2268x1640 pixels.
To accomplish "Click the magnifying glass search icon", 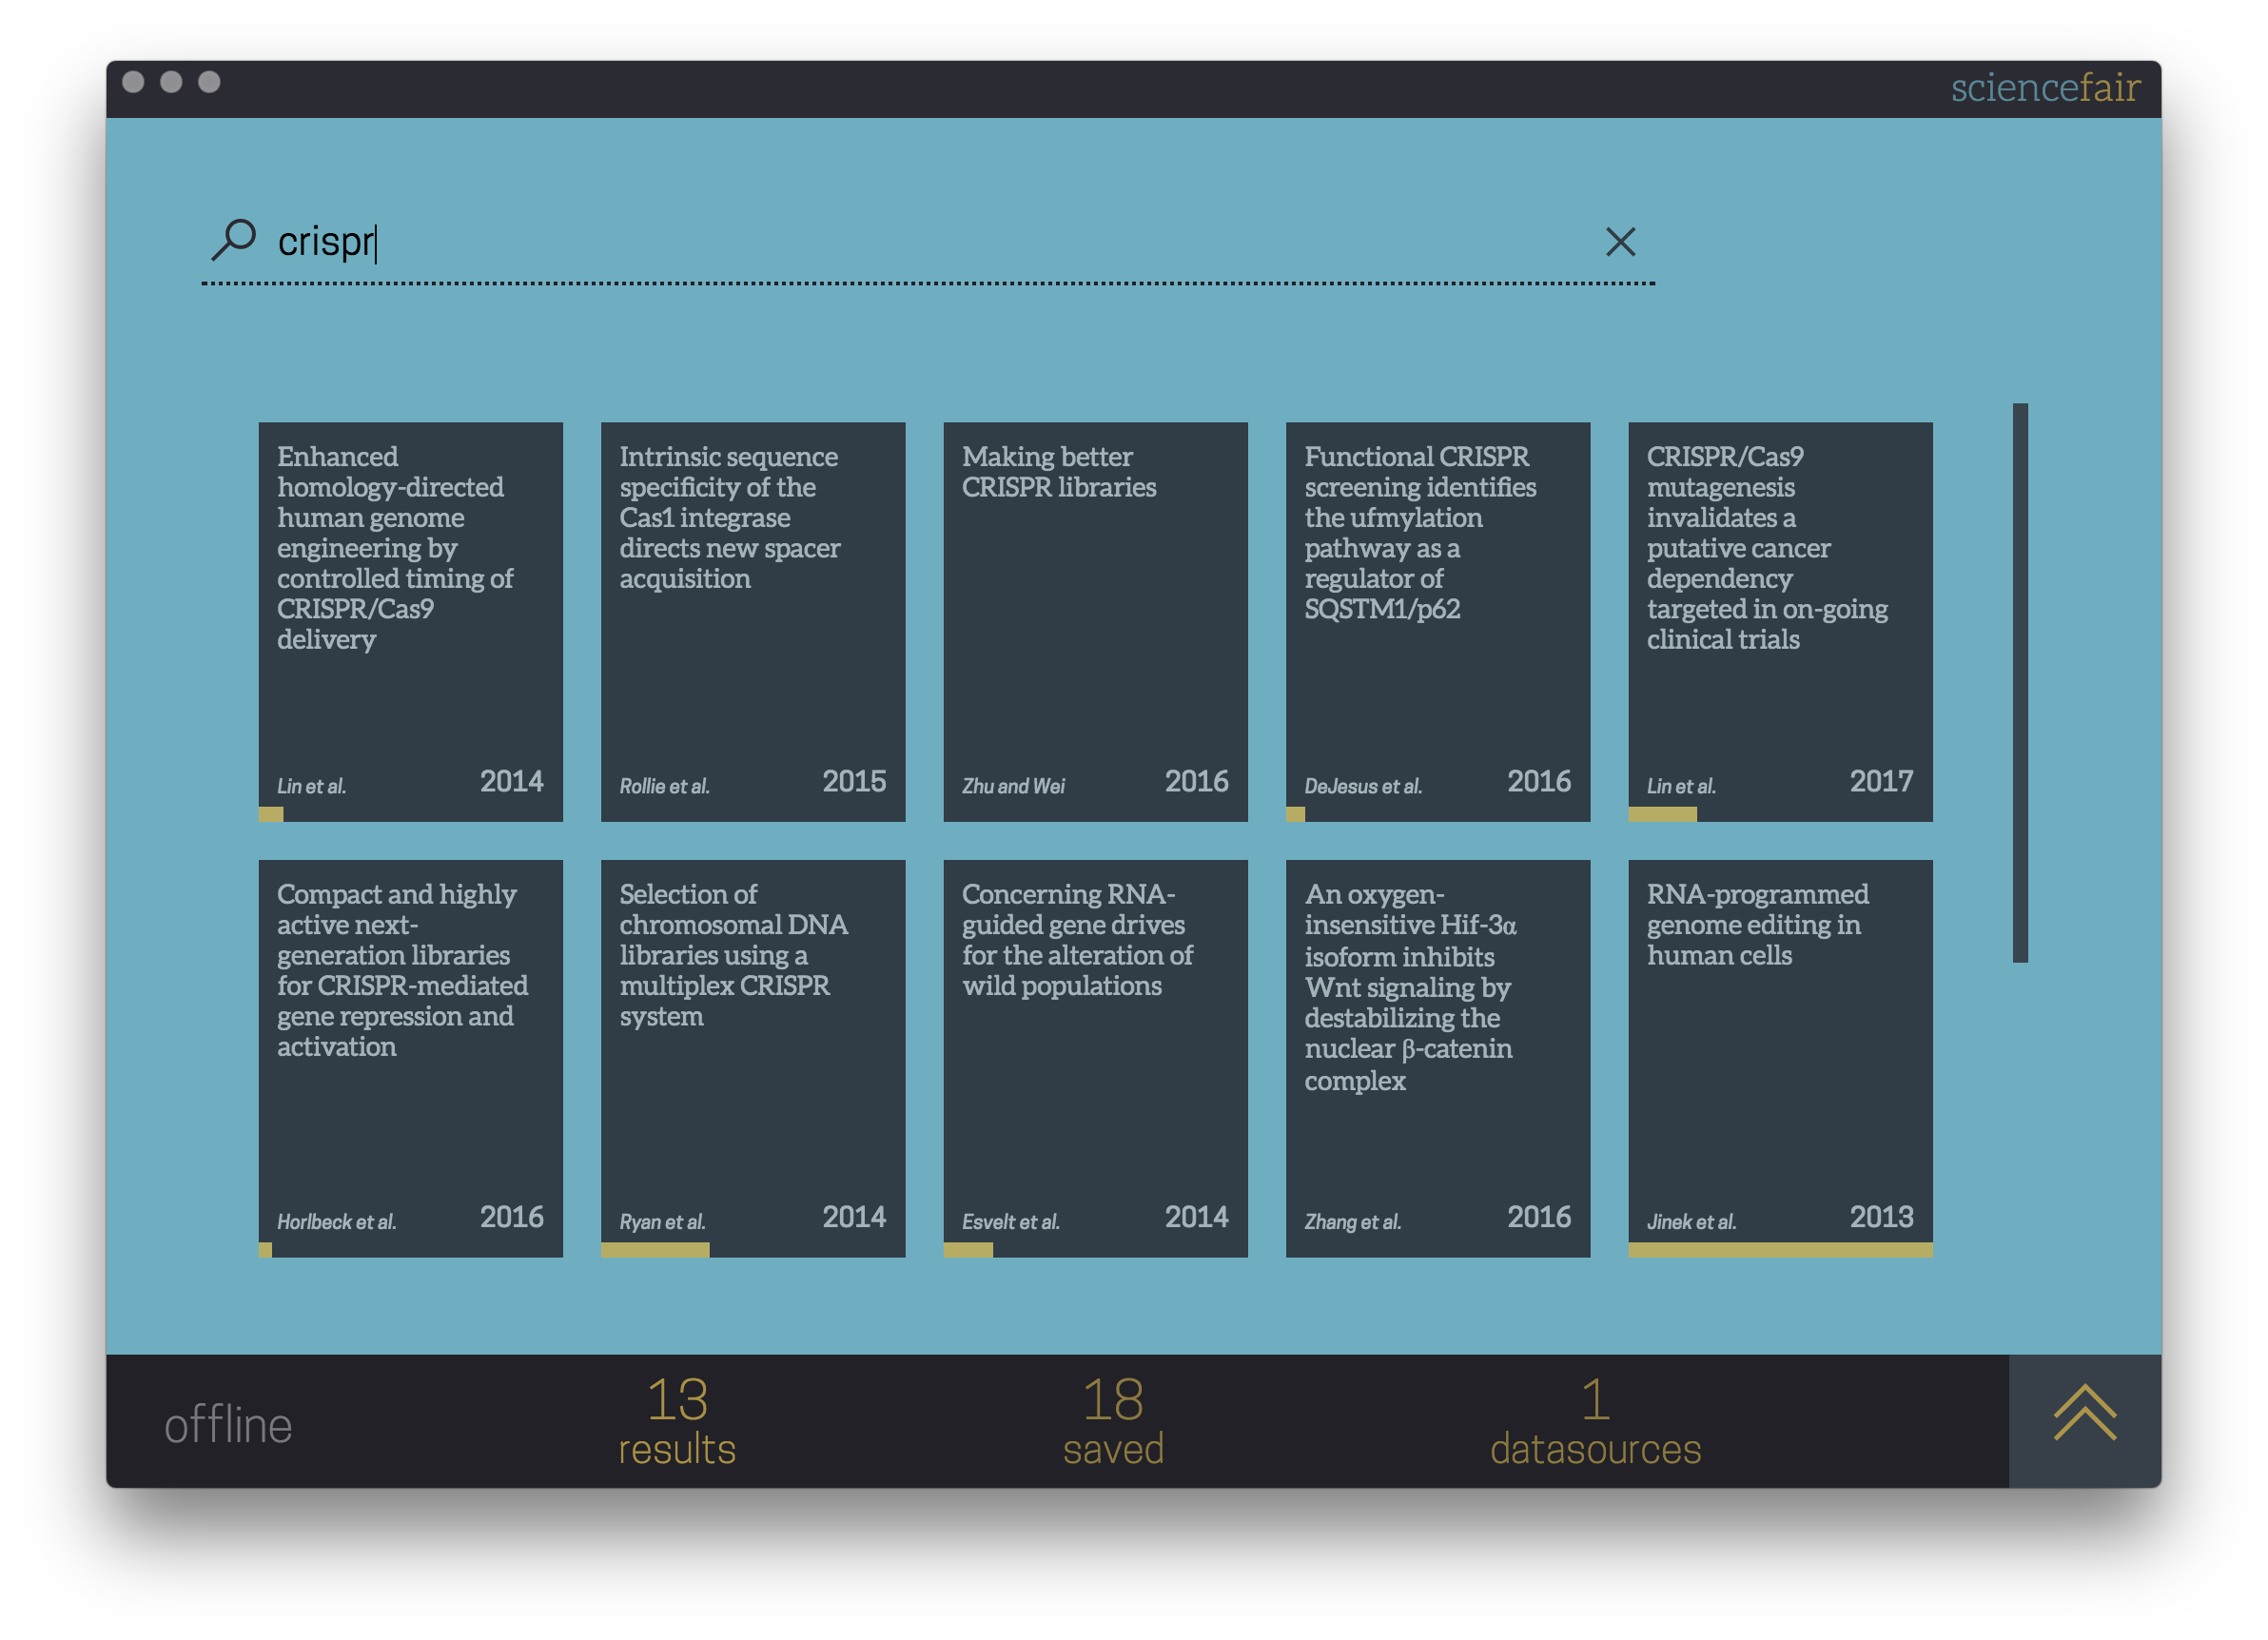I will 234,240.
